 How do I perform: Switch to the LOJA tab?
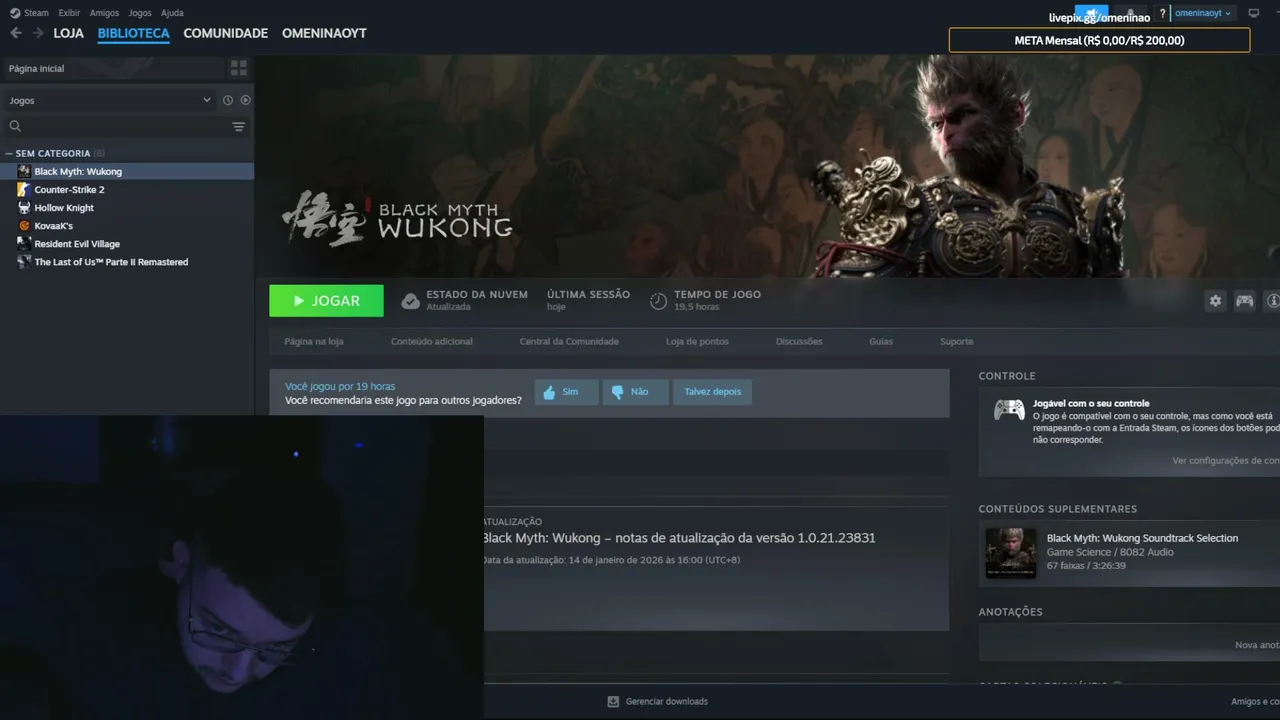coord(68,33)
